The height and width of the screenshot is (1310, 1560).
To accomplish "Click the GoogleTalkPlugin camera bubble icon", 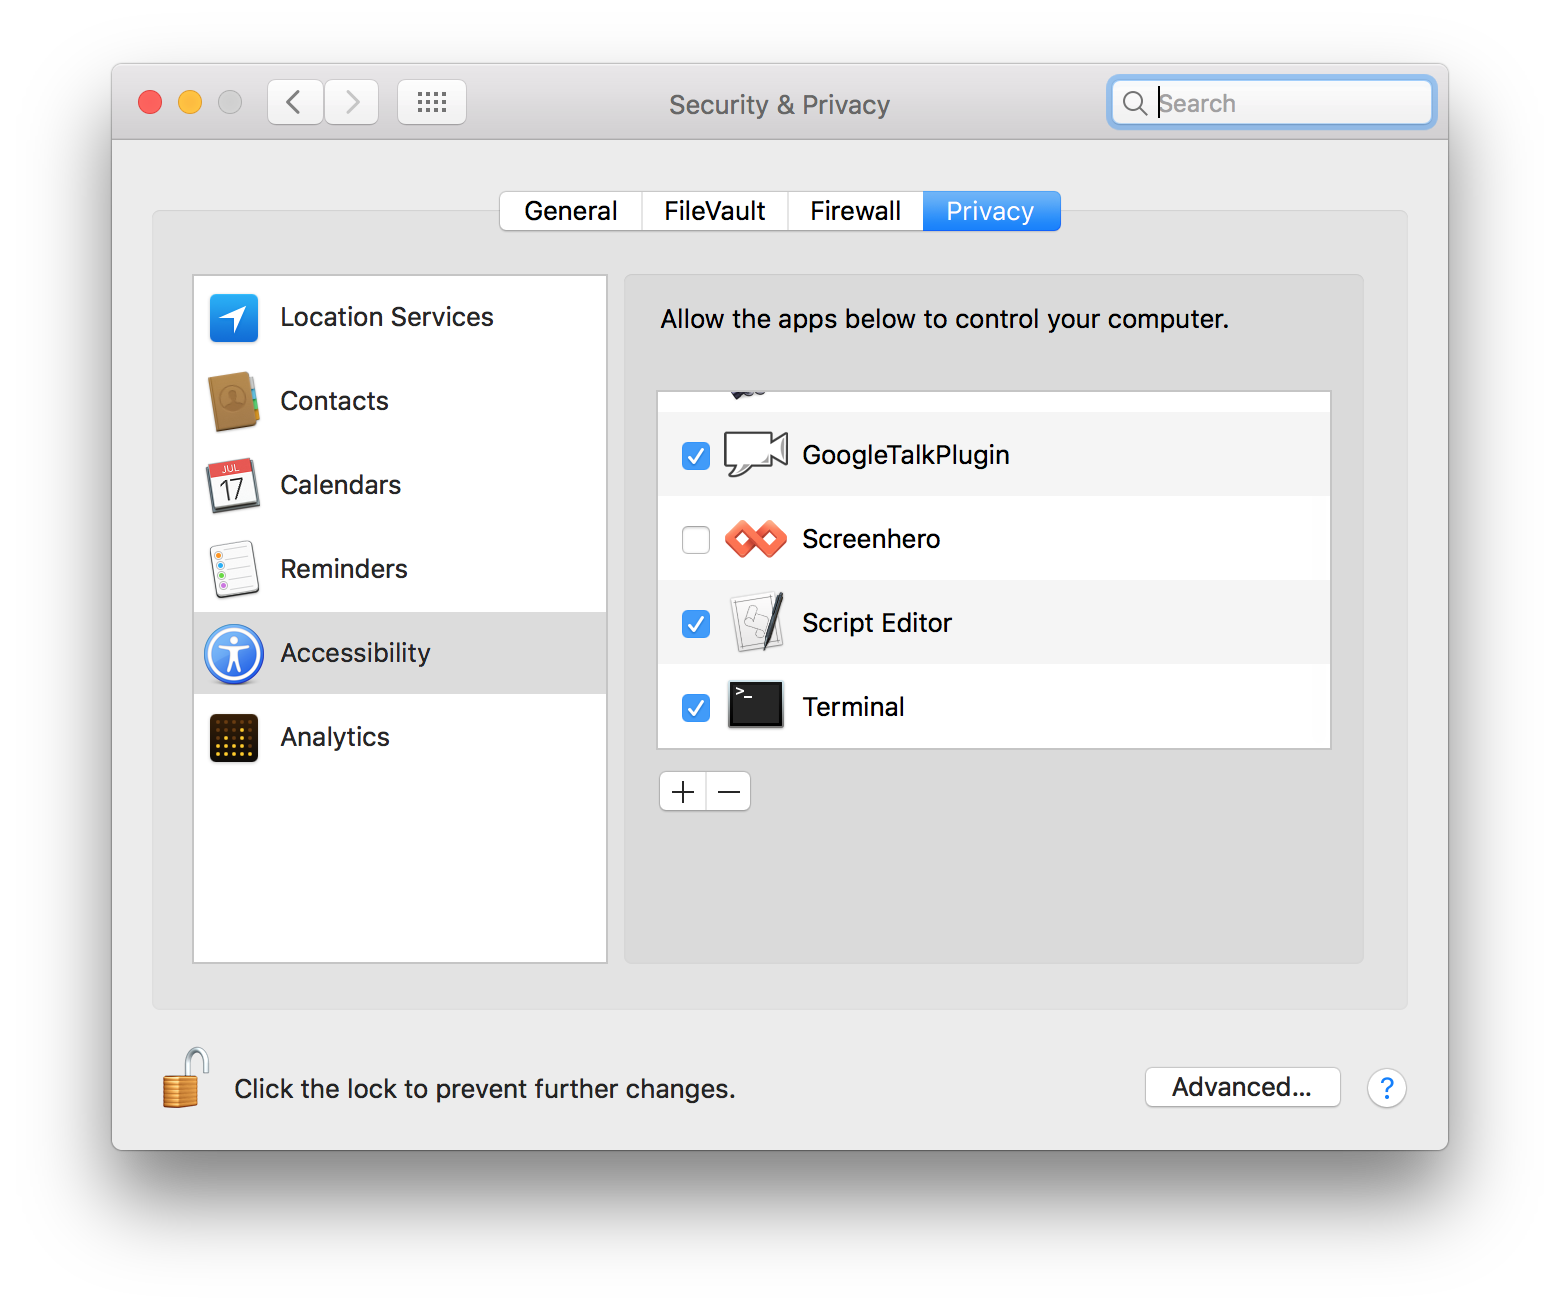I will click(756, 454).
